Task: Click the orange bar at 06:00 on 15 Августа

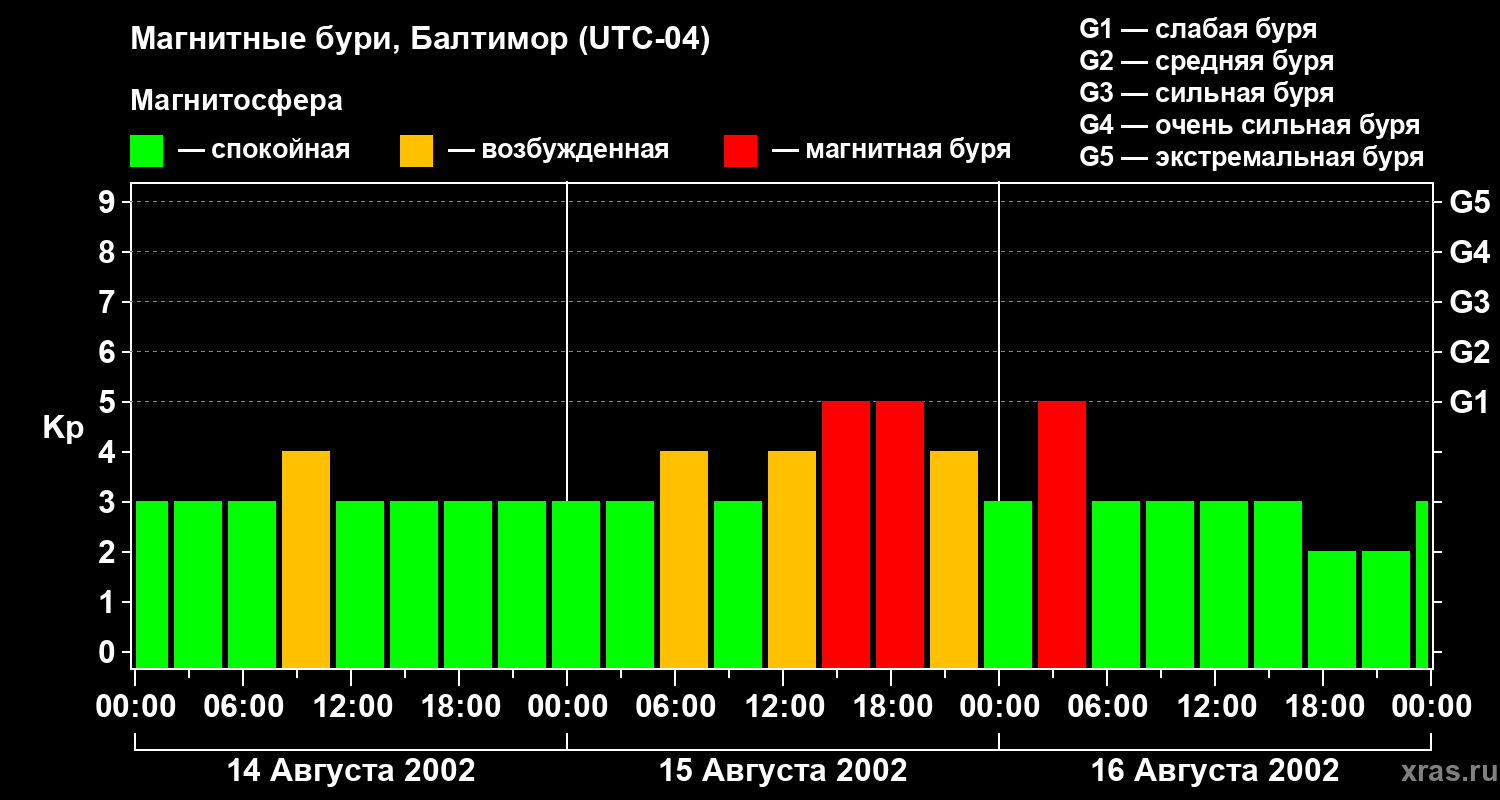Action: [684, 559]
